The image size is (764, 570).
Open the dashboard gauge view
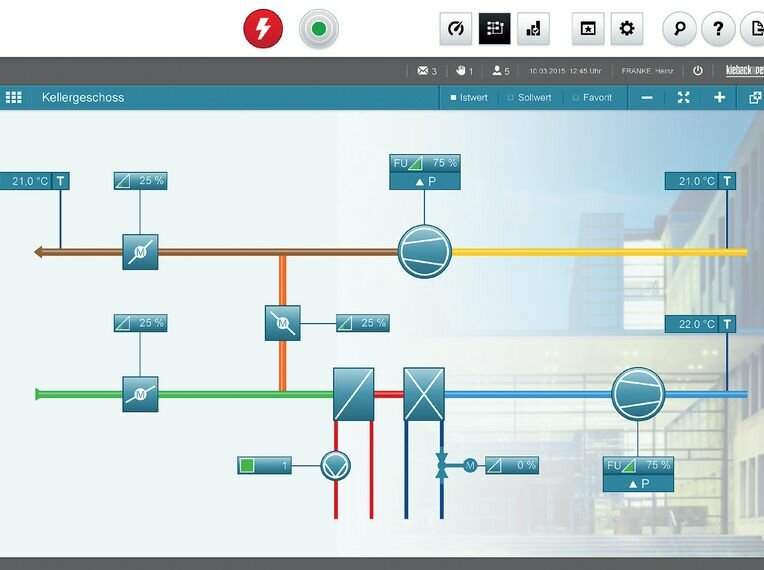[x=456, y=29]
